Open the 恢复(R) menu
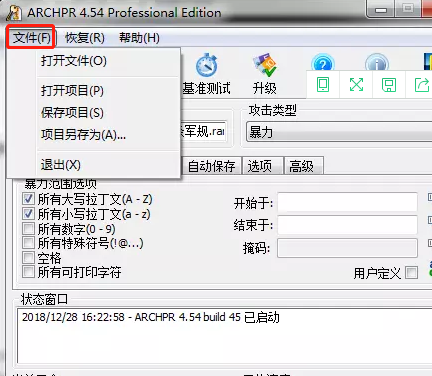The image size is (432, 376). click(85, 38)
